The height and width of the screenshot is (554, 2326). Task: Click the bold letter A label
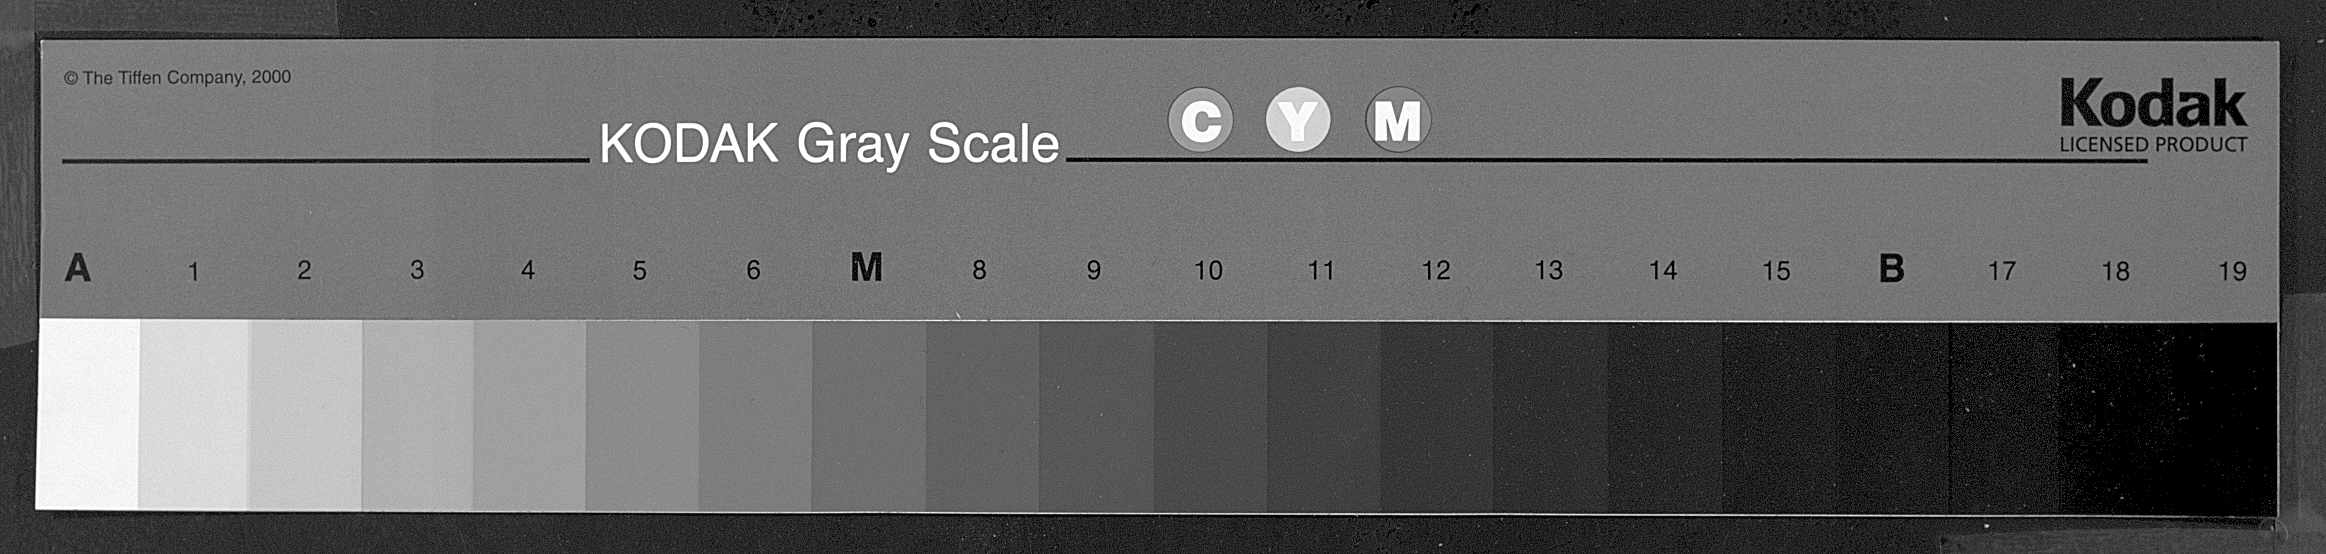(78, 268)
